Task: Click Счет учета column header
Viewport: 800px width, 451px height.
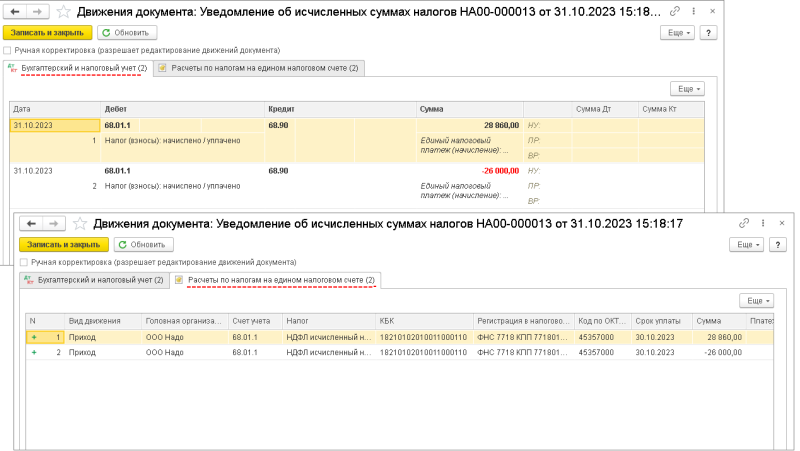Action: [255, 321]
